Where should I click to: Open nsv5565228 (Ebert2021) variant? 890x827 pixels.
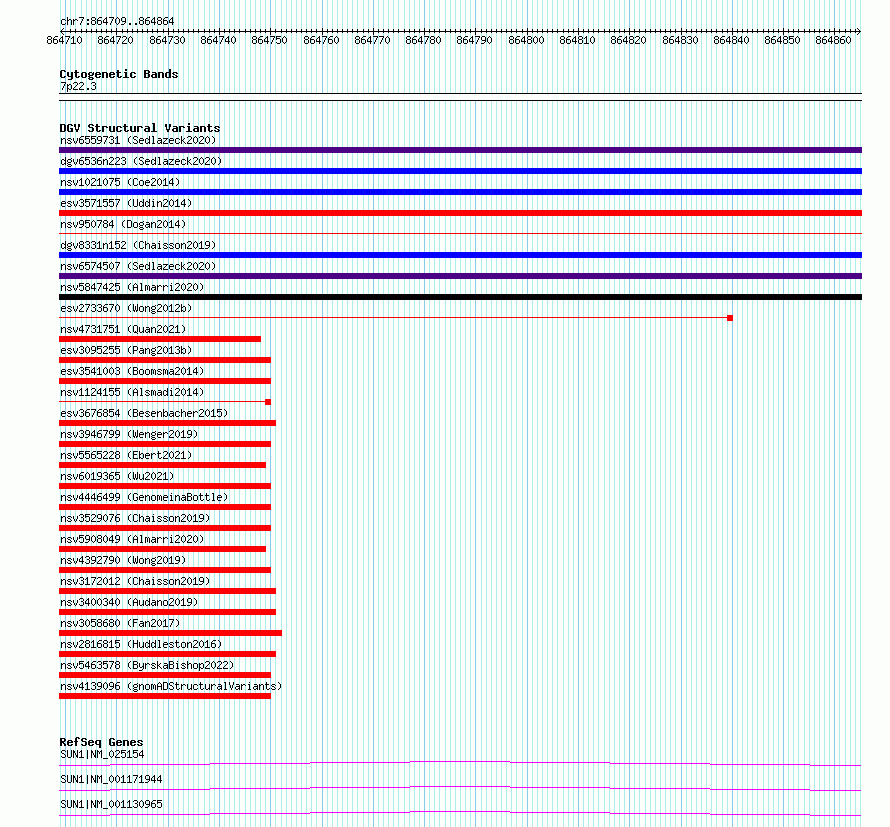[x=126, y=455]
